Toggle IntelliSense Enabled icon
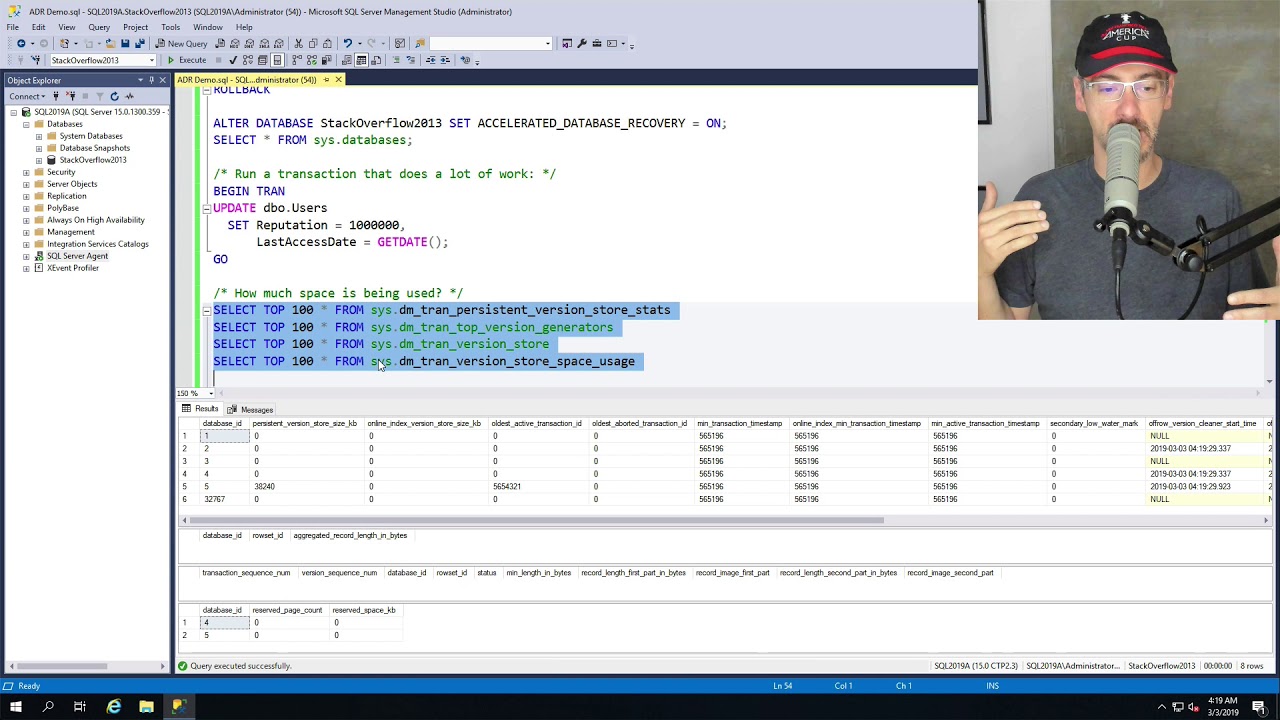The width and height of the screenshot is (1280, 720). click(277, 60)
